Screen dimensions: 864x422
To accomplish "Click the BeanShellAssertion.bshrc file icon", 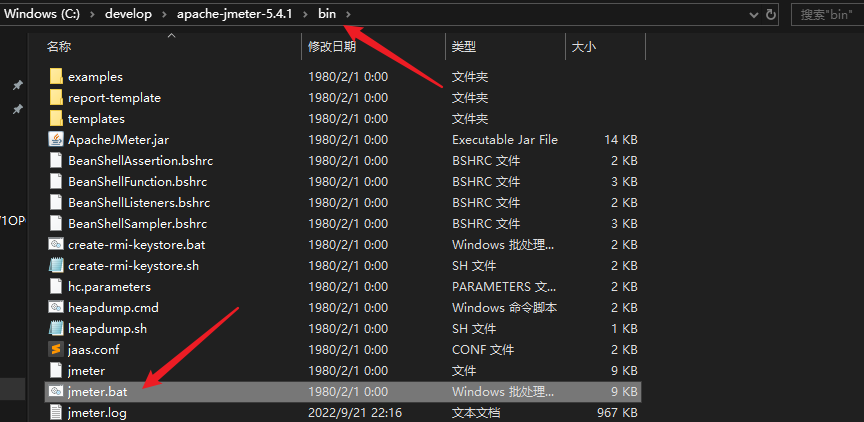I will click(56, 160).
